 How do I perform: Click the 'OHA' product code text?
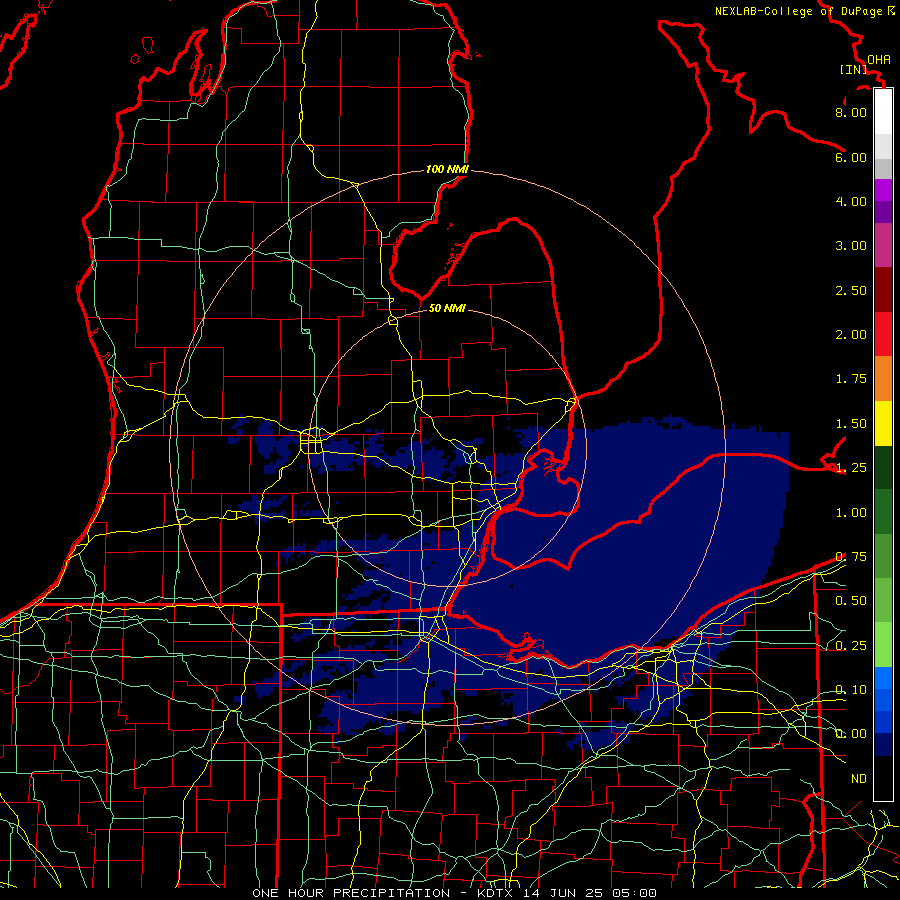tap(879, 60)
